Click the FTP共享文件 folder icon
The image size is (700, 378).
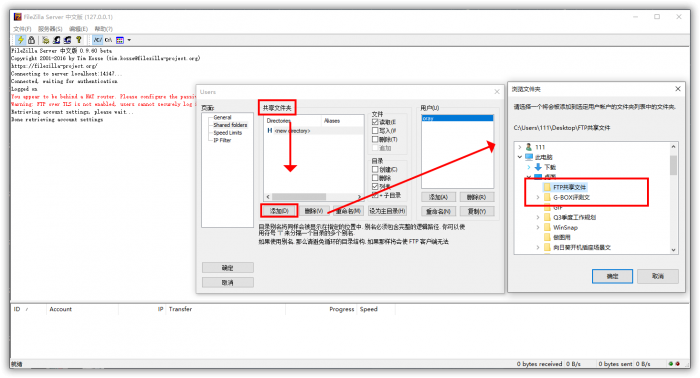547,187
